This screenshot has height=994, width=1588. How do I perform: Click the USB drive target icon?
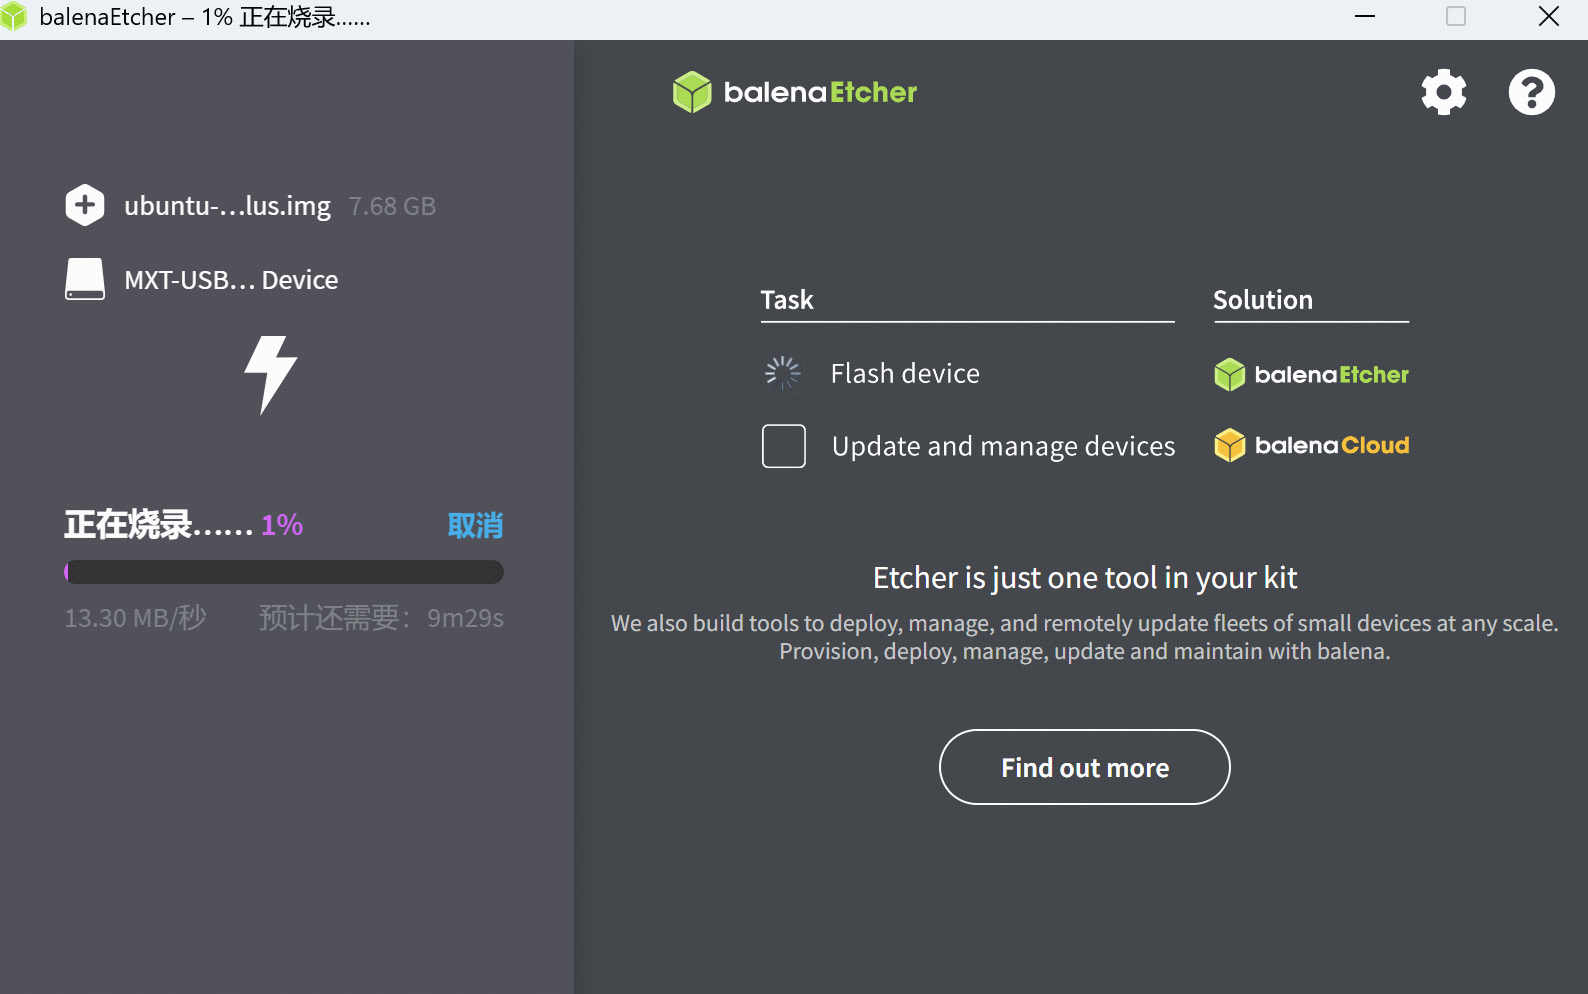click(x=85, y=279)
